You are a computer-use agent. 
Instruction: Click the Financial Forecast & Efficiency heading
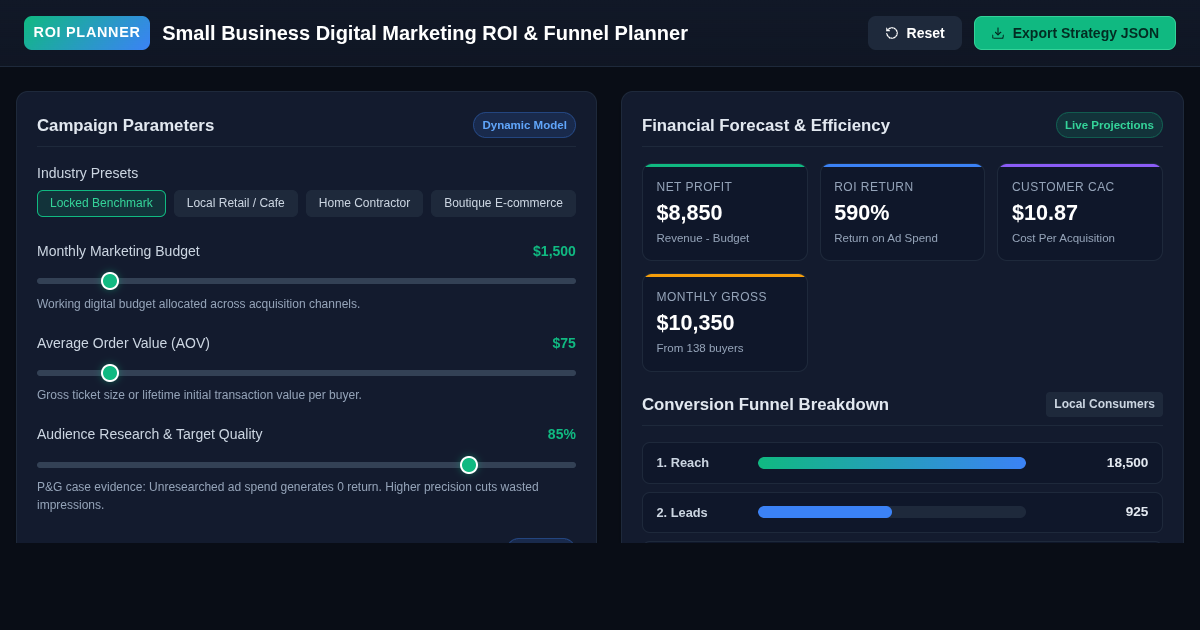[766, 126]
